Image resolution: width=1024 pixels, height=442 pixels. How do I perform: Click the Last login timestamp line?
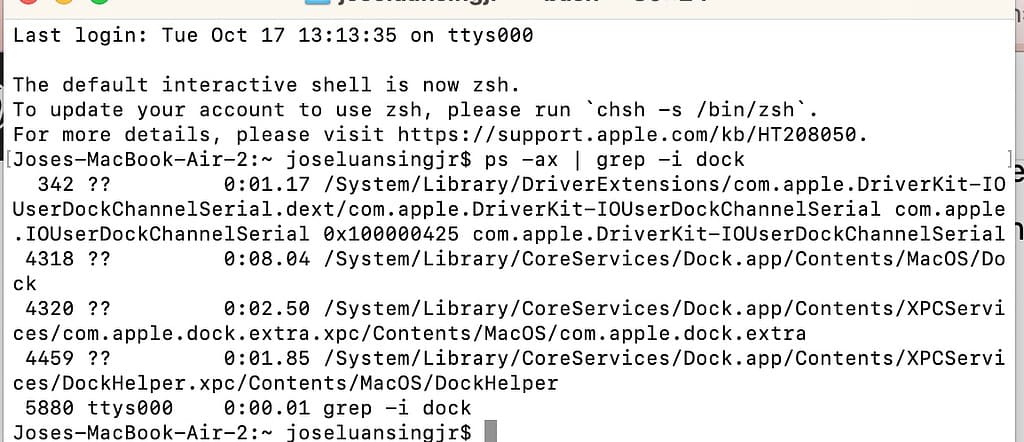[272, 36]
